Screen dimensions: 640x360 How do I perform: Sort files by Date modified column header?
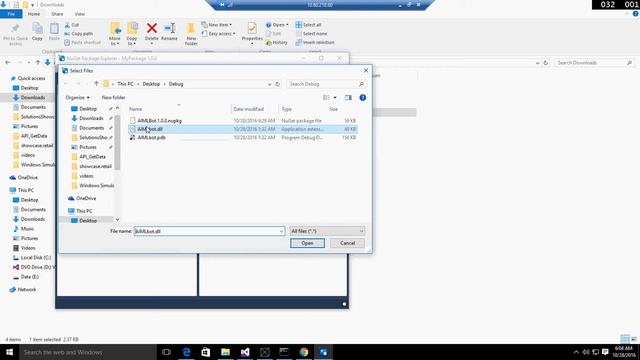tap(249, 109)
